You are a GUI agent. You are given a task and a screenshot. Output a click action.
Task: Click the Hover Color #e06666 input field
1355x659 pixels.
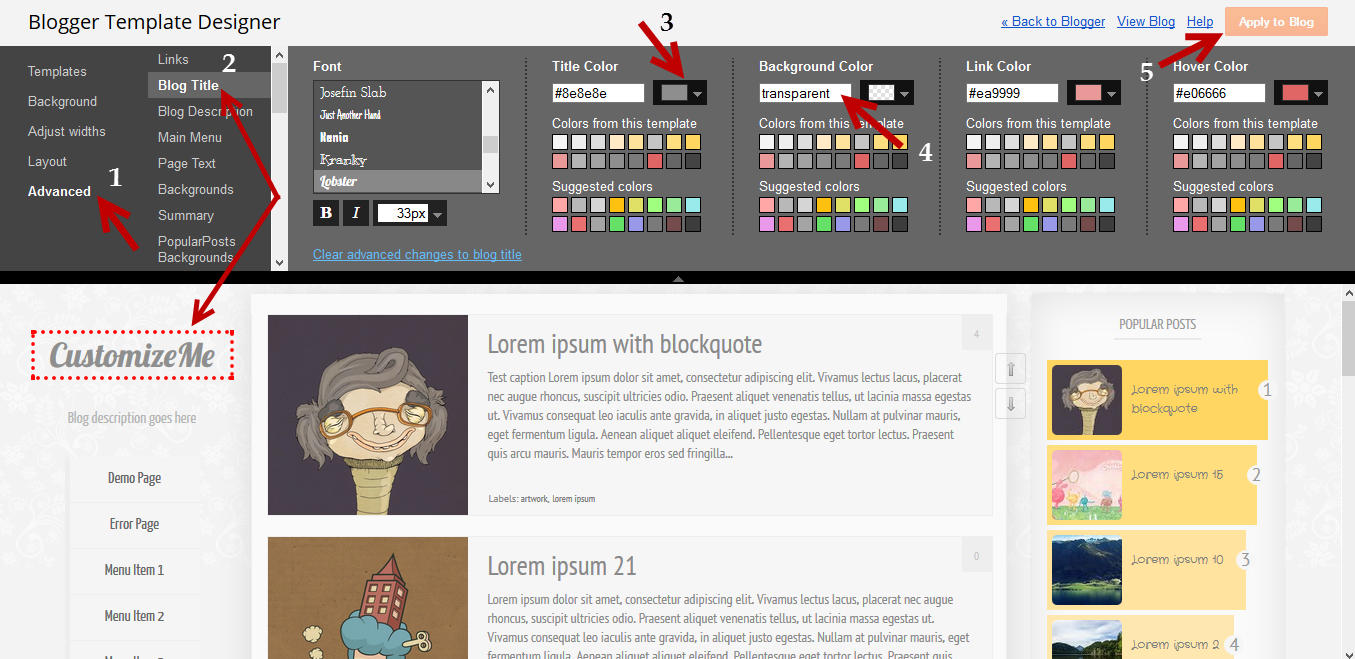click(x=1219, y=93)
